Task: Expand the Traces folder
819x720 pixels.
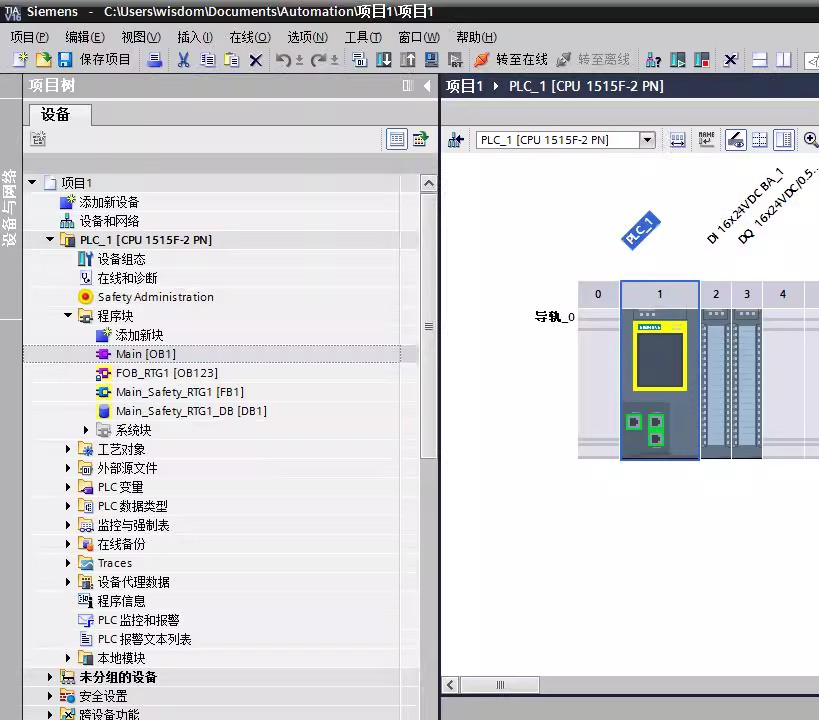Action: coord(68,563)
